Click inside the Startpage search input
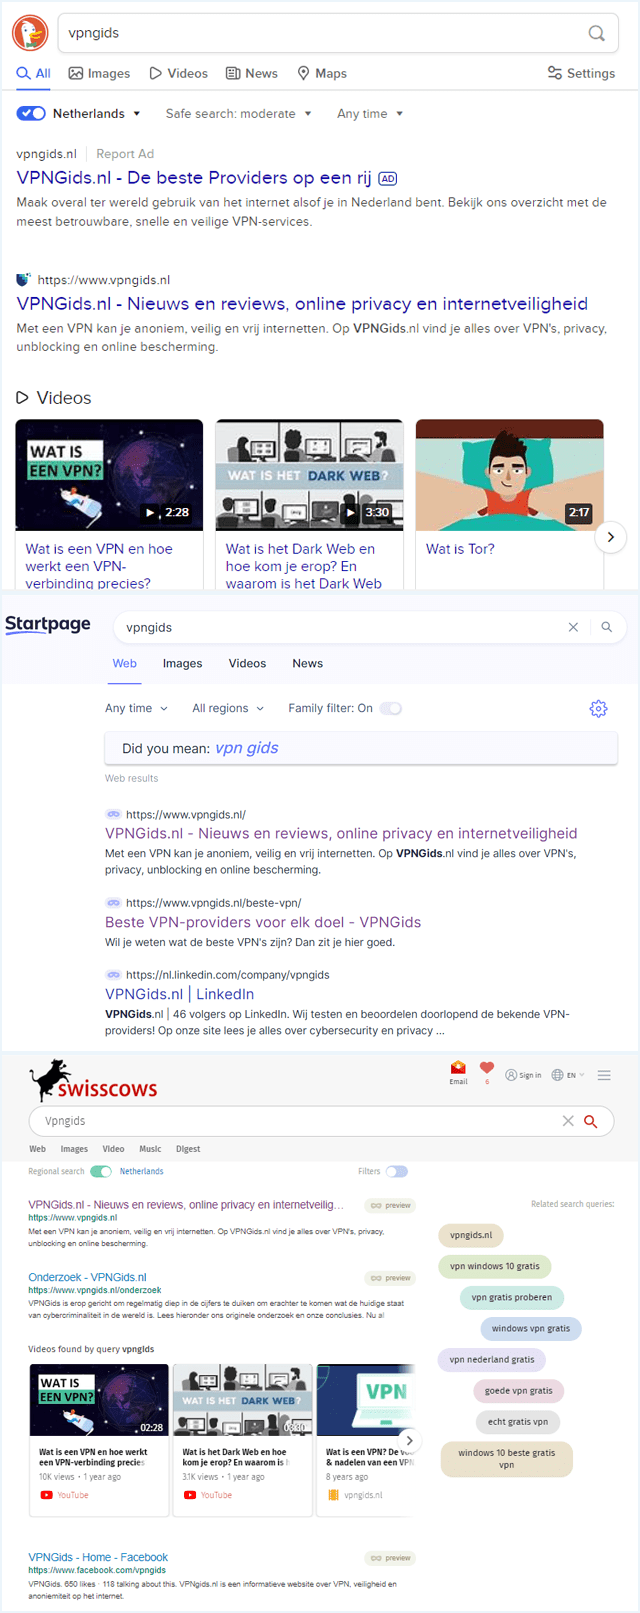 click(x=340, y=627)
